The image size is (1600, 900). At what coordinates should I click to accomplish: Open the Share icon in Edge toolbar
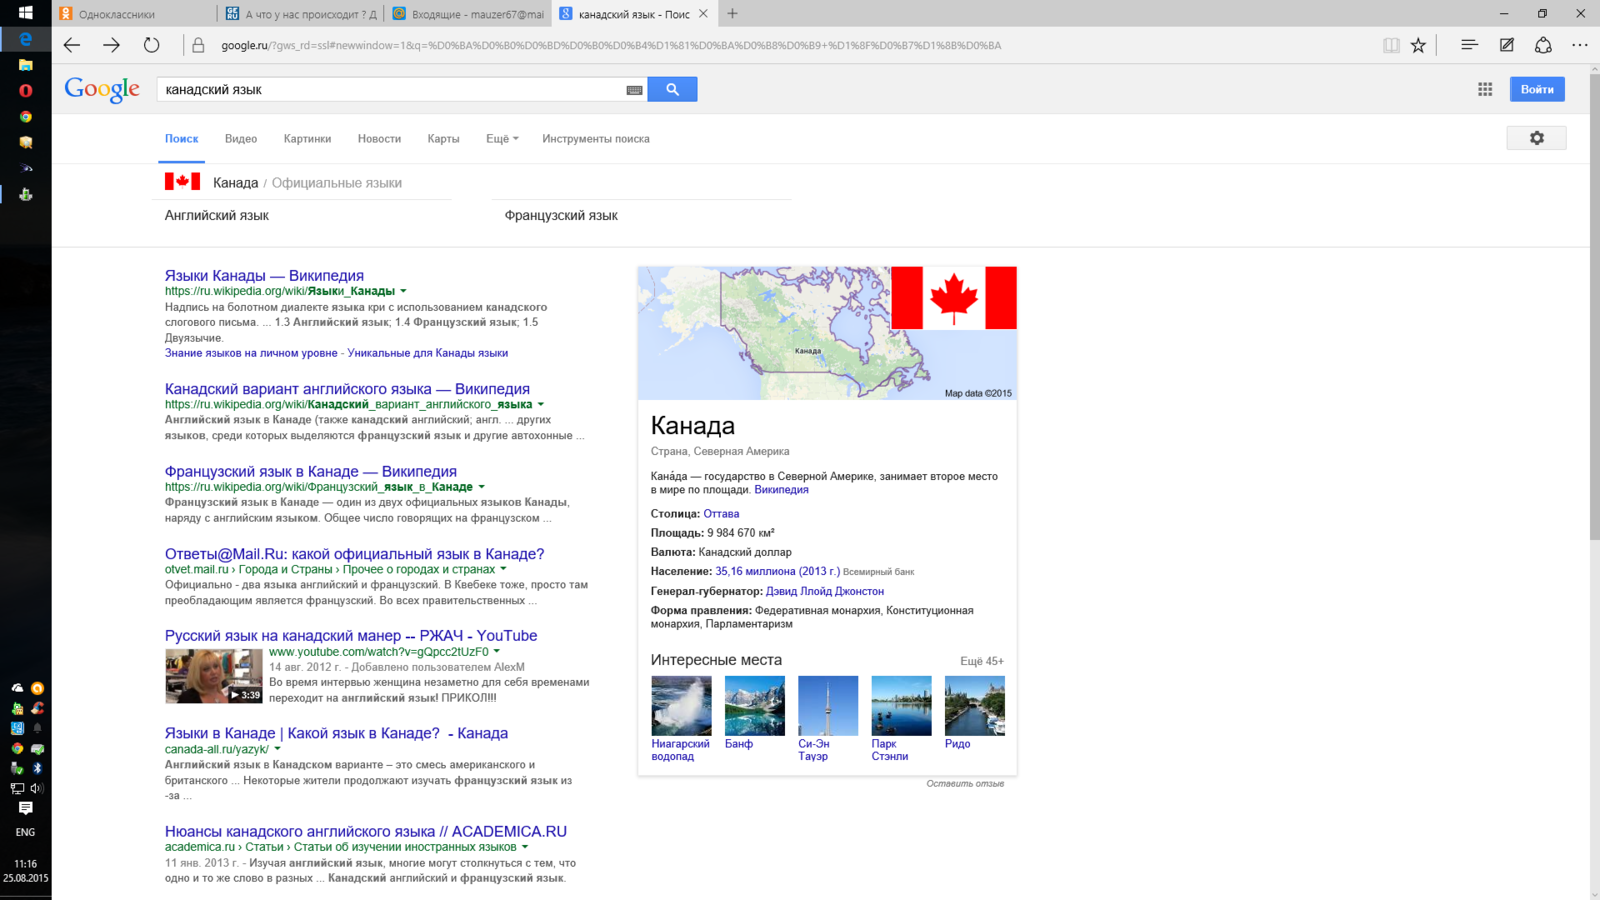1543,45
